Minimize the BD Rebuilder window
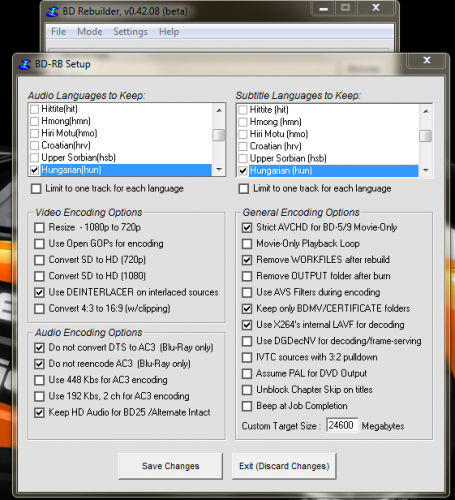The image size is (455, 500). click(323, 8)
